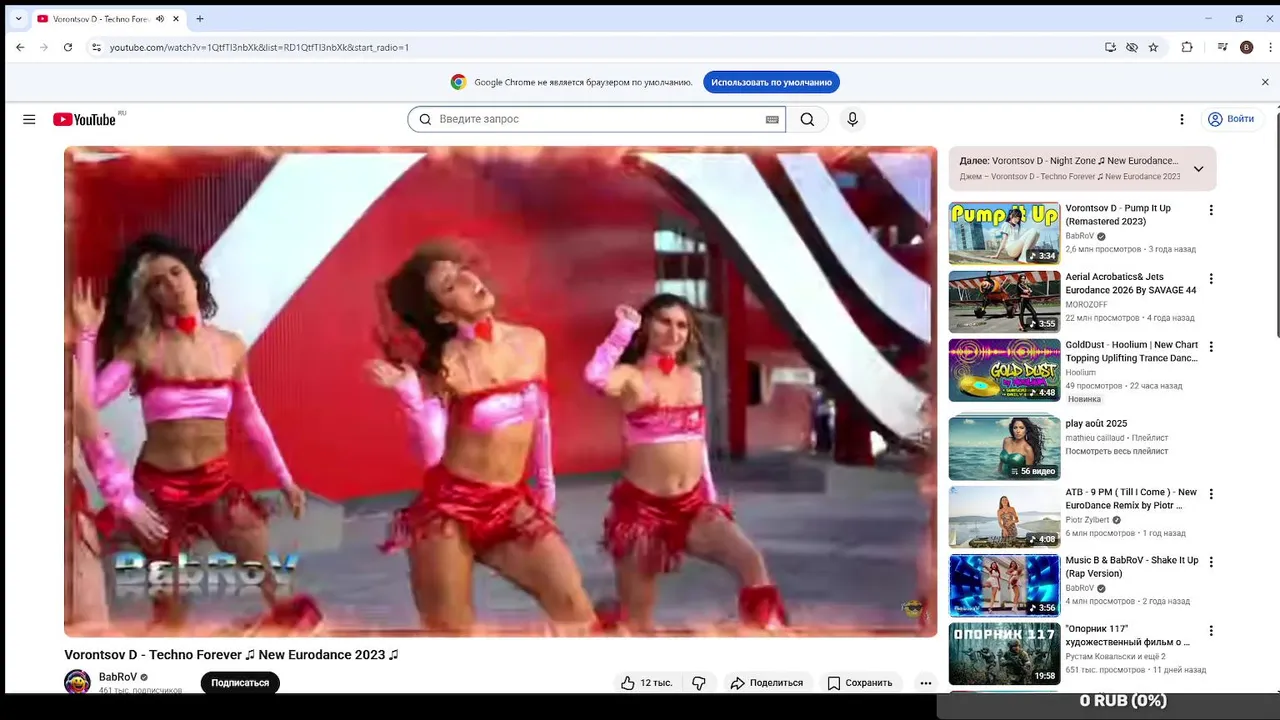Click Использовать по умолчанию button
This screenshot has height=720, width=1280.
(x=771, y=82)
